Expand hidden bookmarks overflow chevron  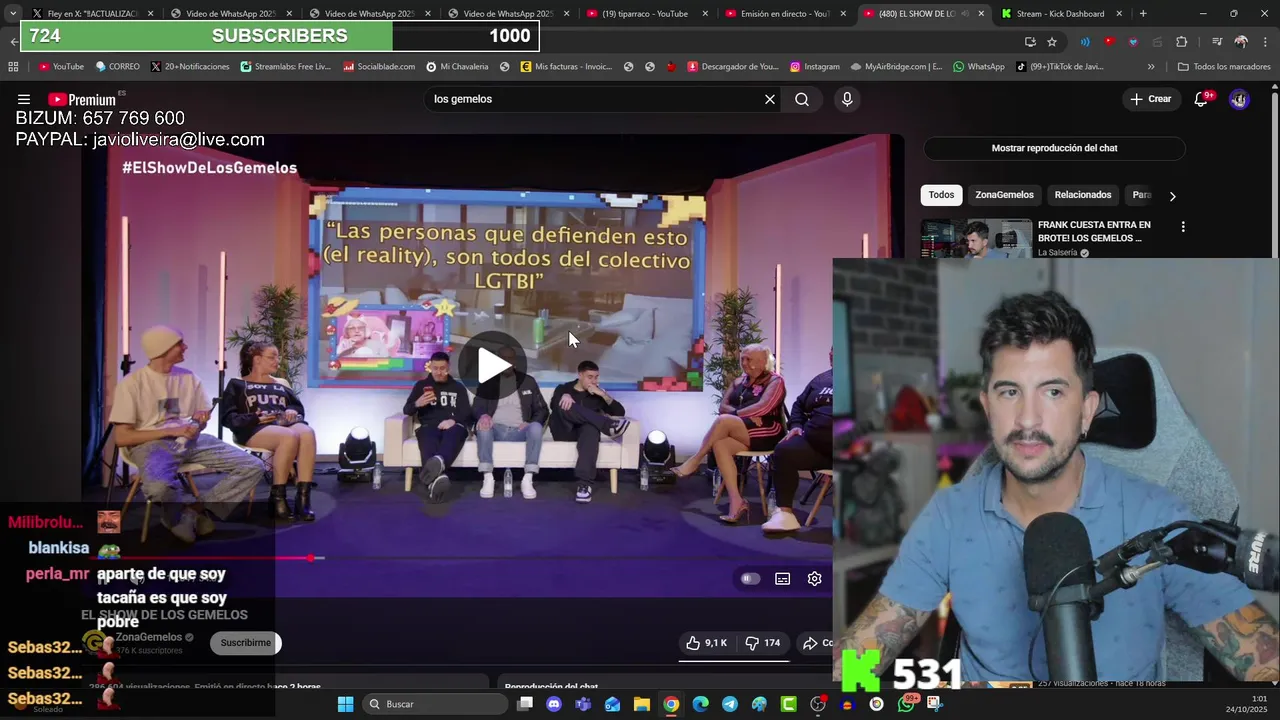(1151, 67)
